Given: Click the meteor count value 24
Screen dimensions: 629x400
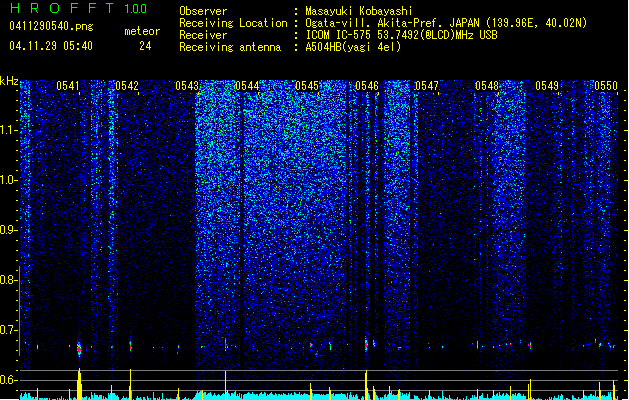Looking at the screenshot, I should coord(145,46).
